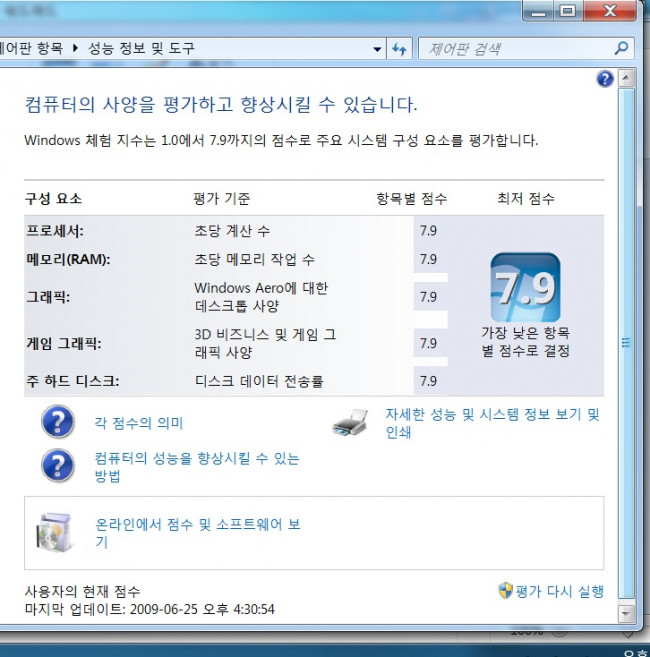Image resolution: width=650 pixels, height=657 pixels.
Task: Minimize the window
Action: click(539, 10)
